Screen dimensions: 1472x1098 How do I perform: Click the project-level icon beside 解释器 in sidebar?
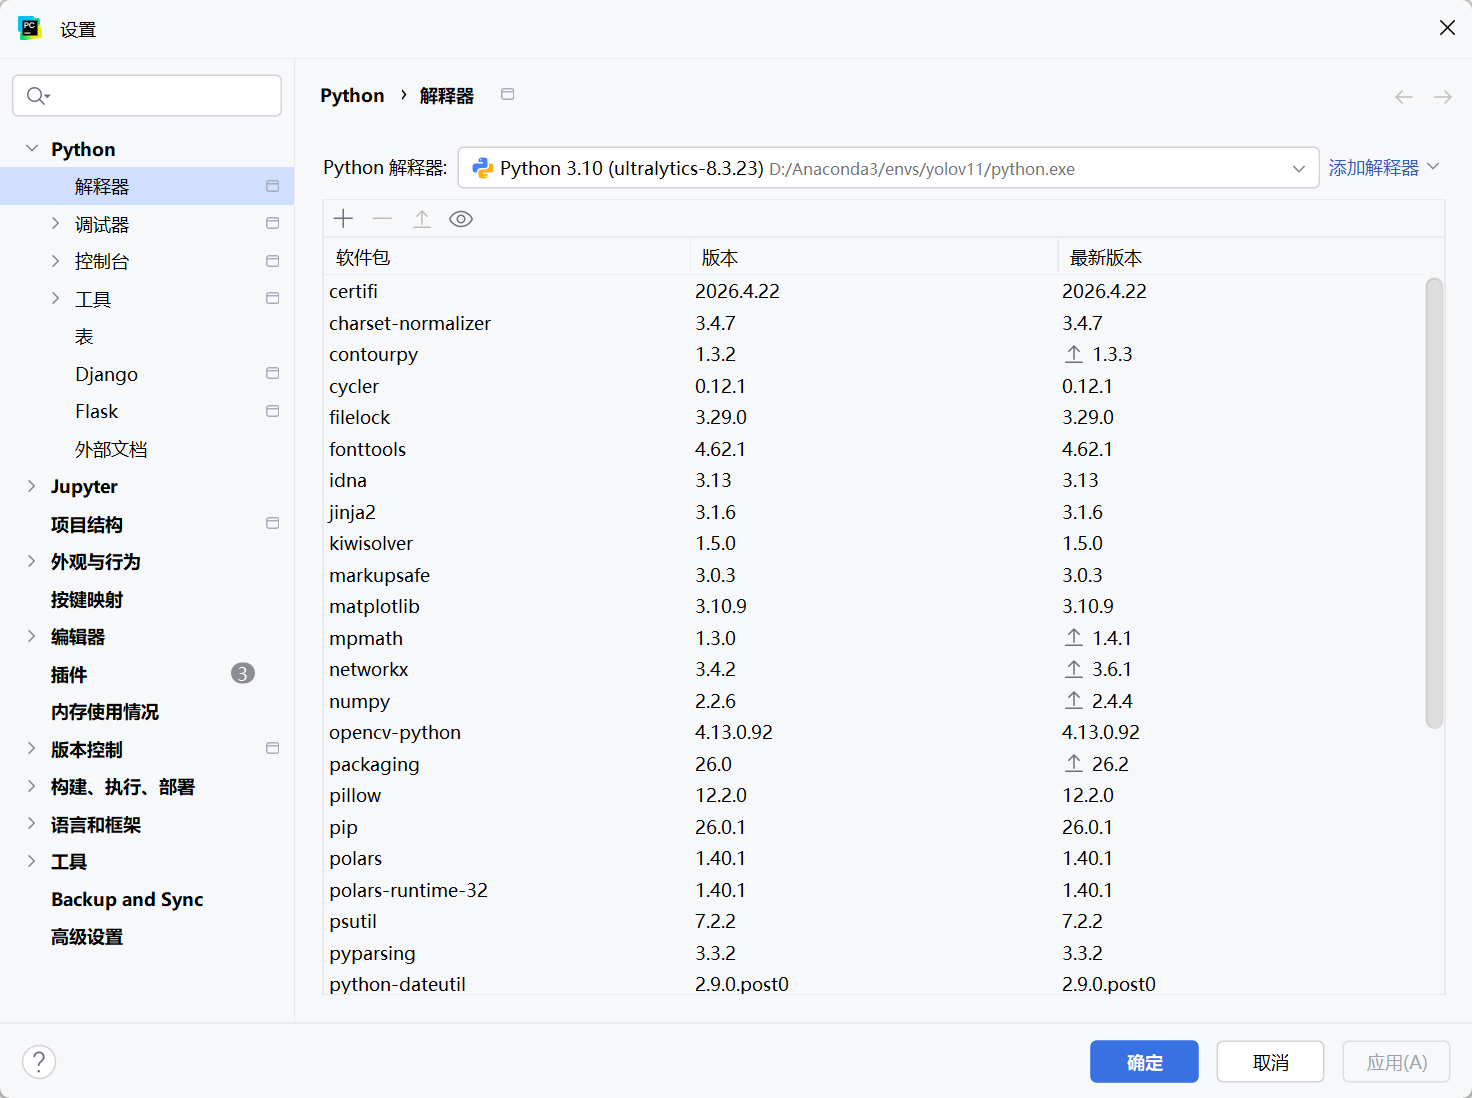pos(272,186)
